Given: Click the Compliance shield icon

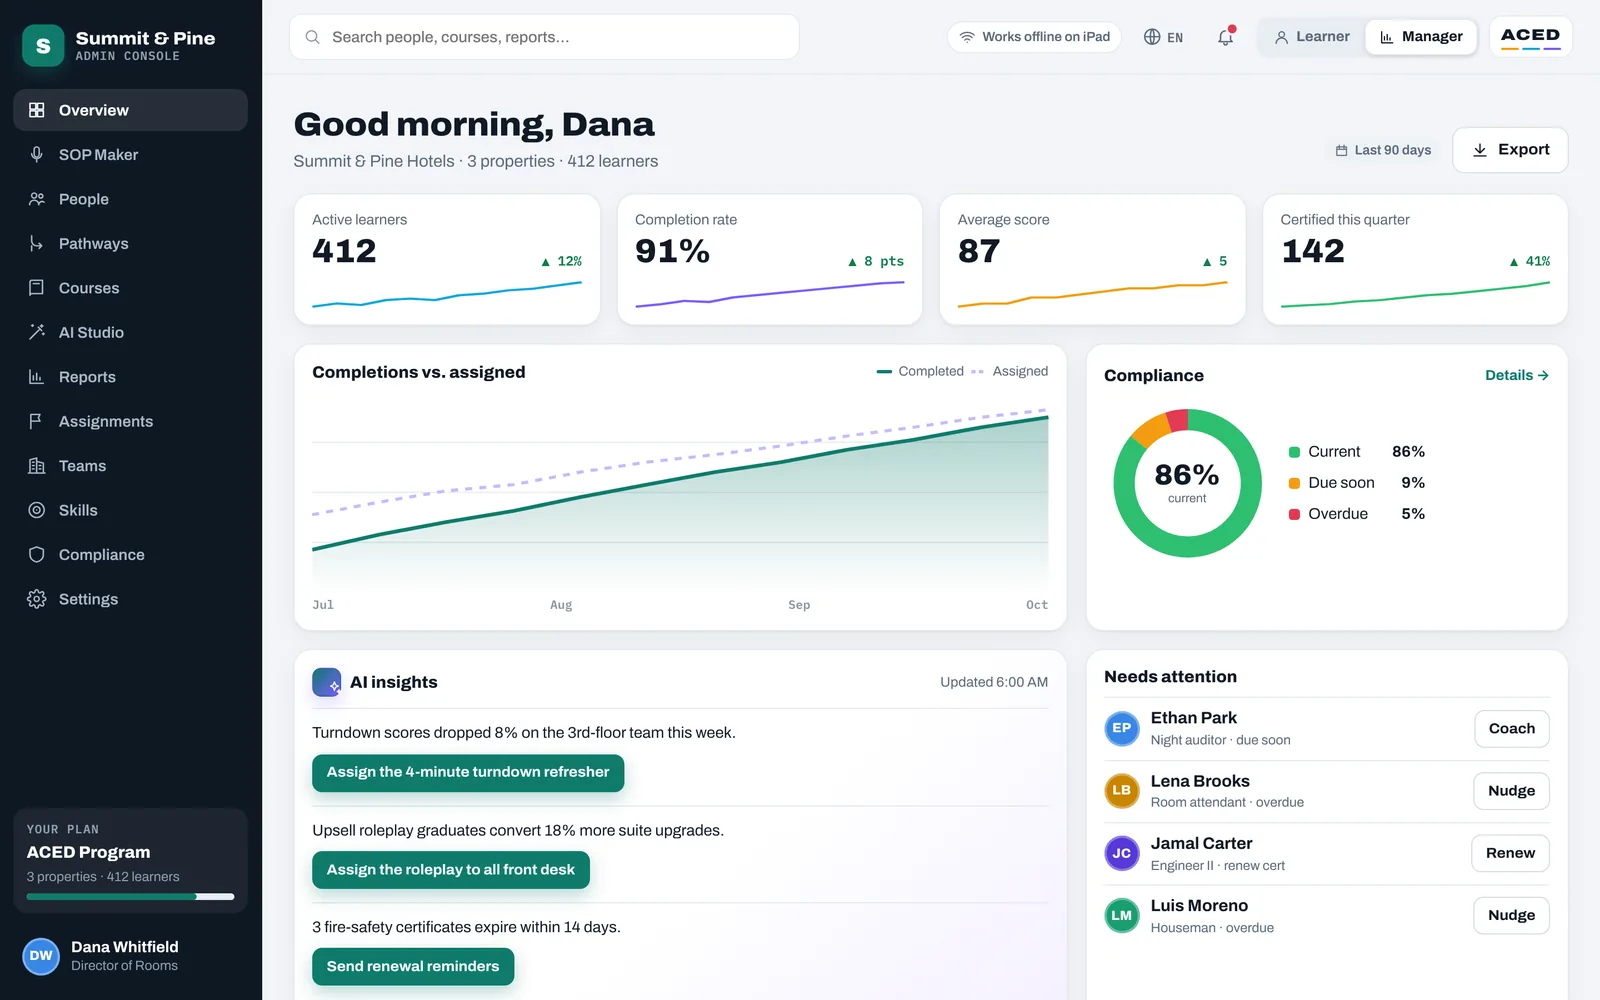Looking at the screenshot, I should click(37, 555).
